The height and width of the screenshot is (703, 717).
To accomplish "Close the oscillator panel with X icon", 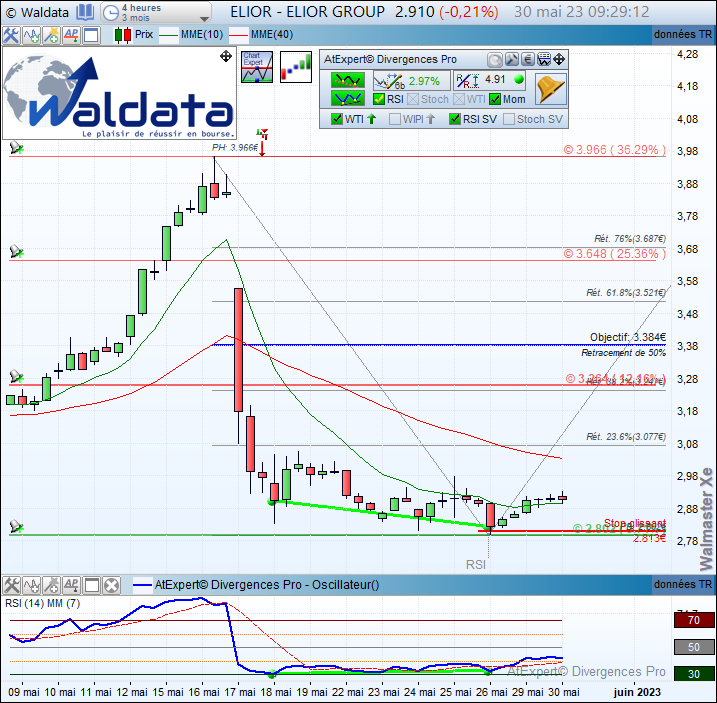I will click(111, 585).
